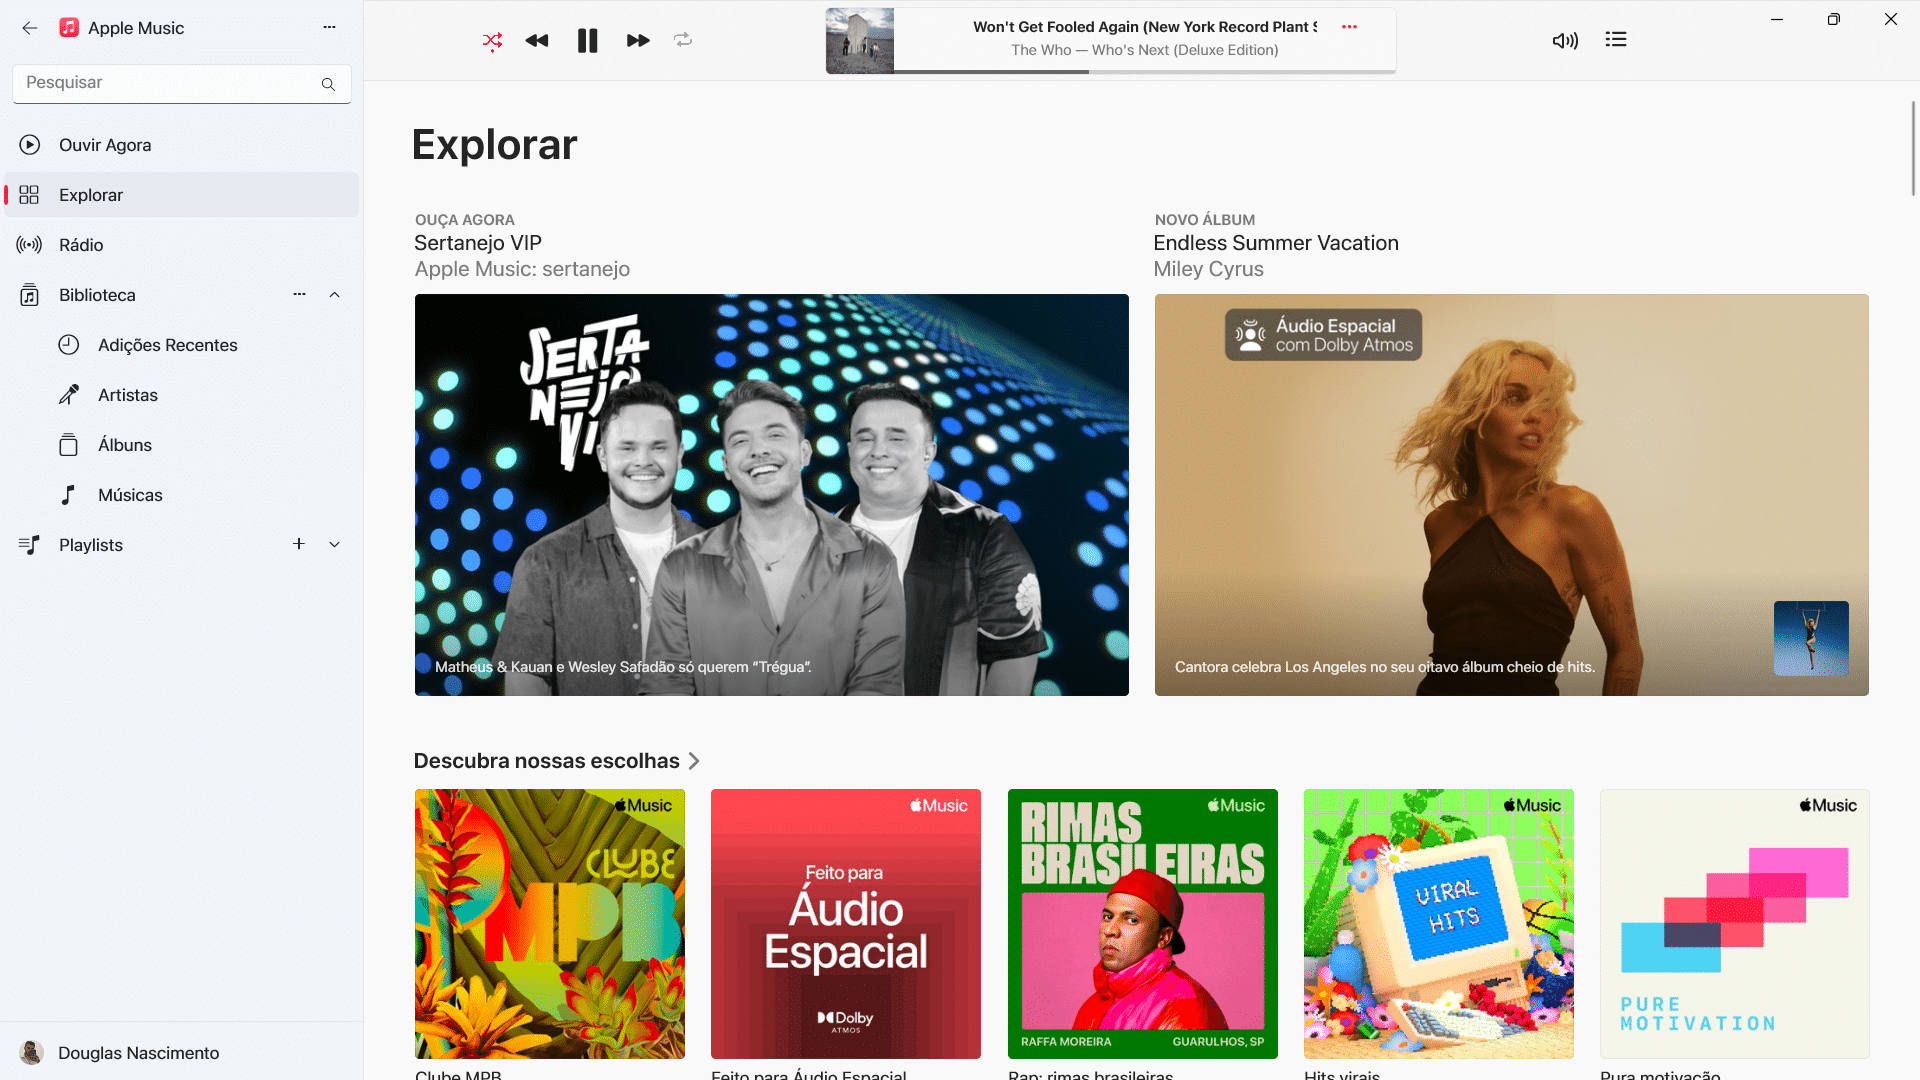Click the now-playing track artwork thumbnail

tap(860, 38)
